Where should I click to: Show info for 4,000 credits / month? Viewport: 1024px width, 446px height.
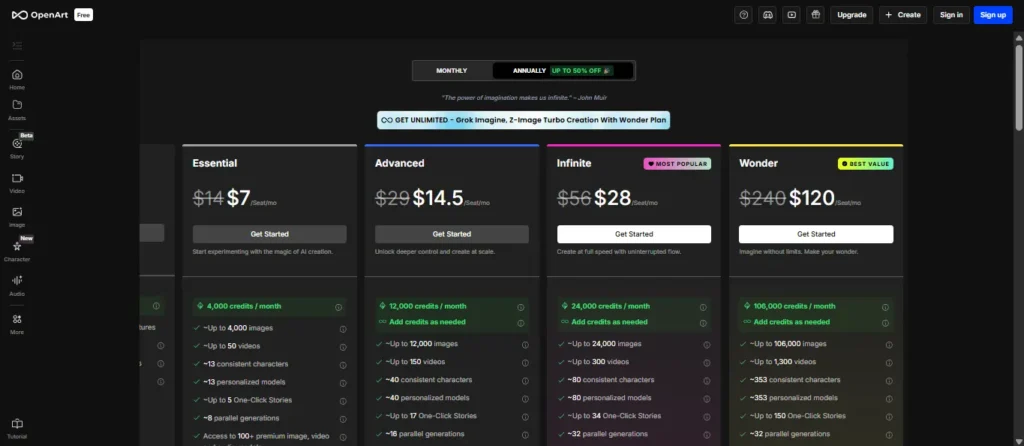coord(338,307)
